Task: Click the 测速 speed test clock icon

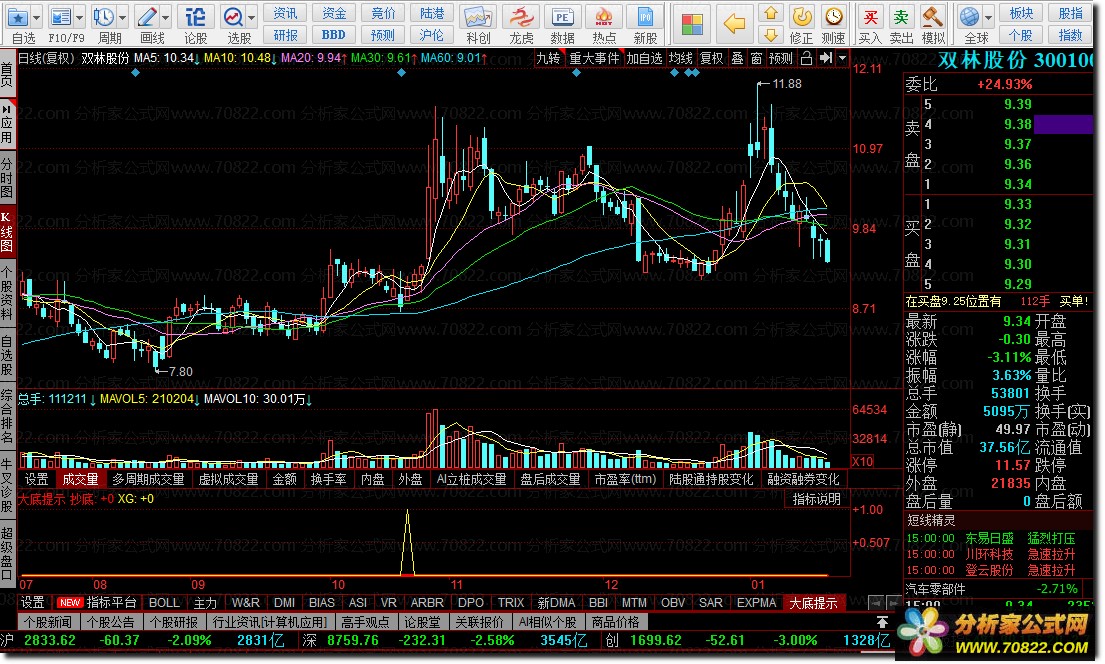Action: tap(833, 17)
